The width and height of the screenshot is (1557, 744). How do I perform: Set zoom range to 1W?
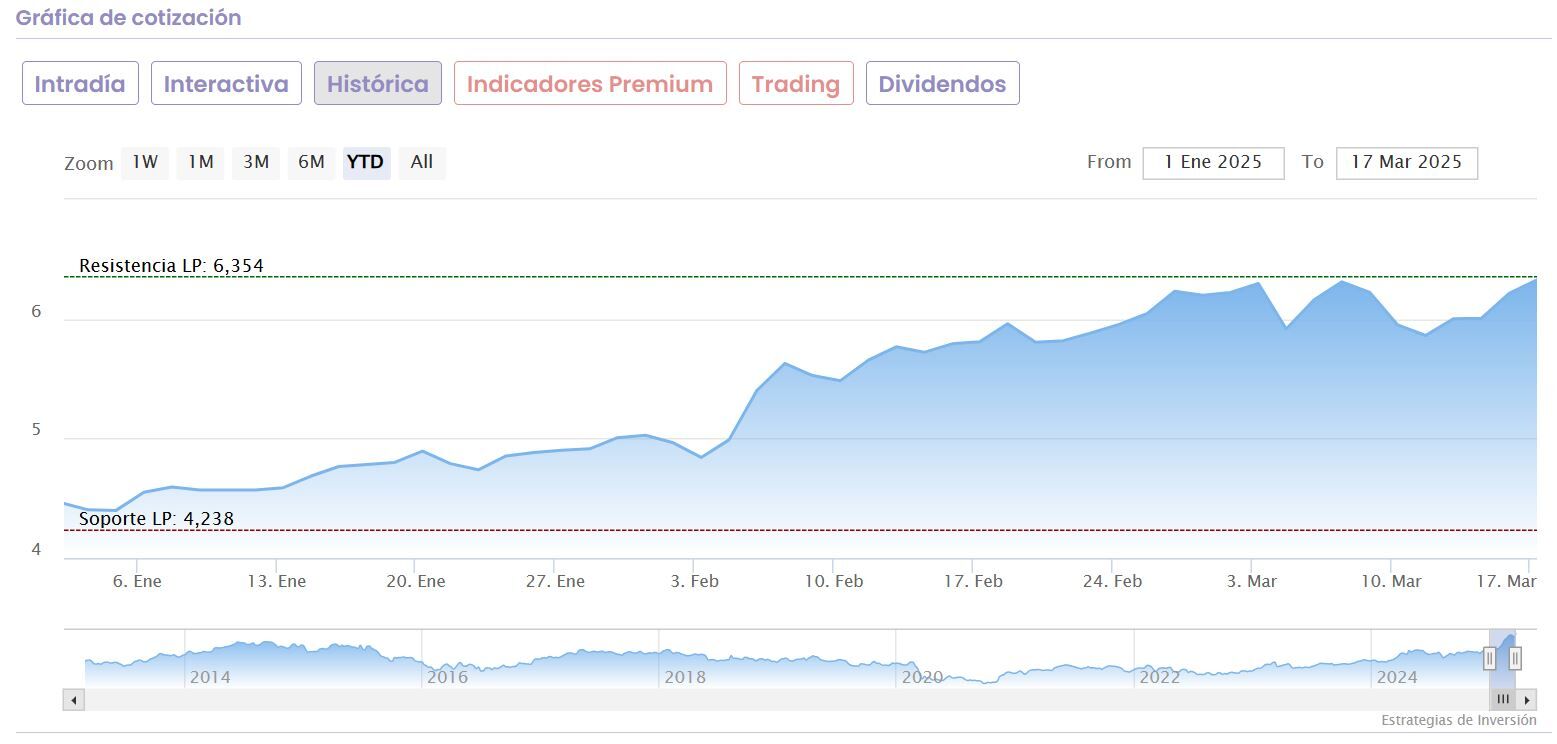tap(145, 162)
